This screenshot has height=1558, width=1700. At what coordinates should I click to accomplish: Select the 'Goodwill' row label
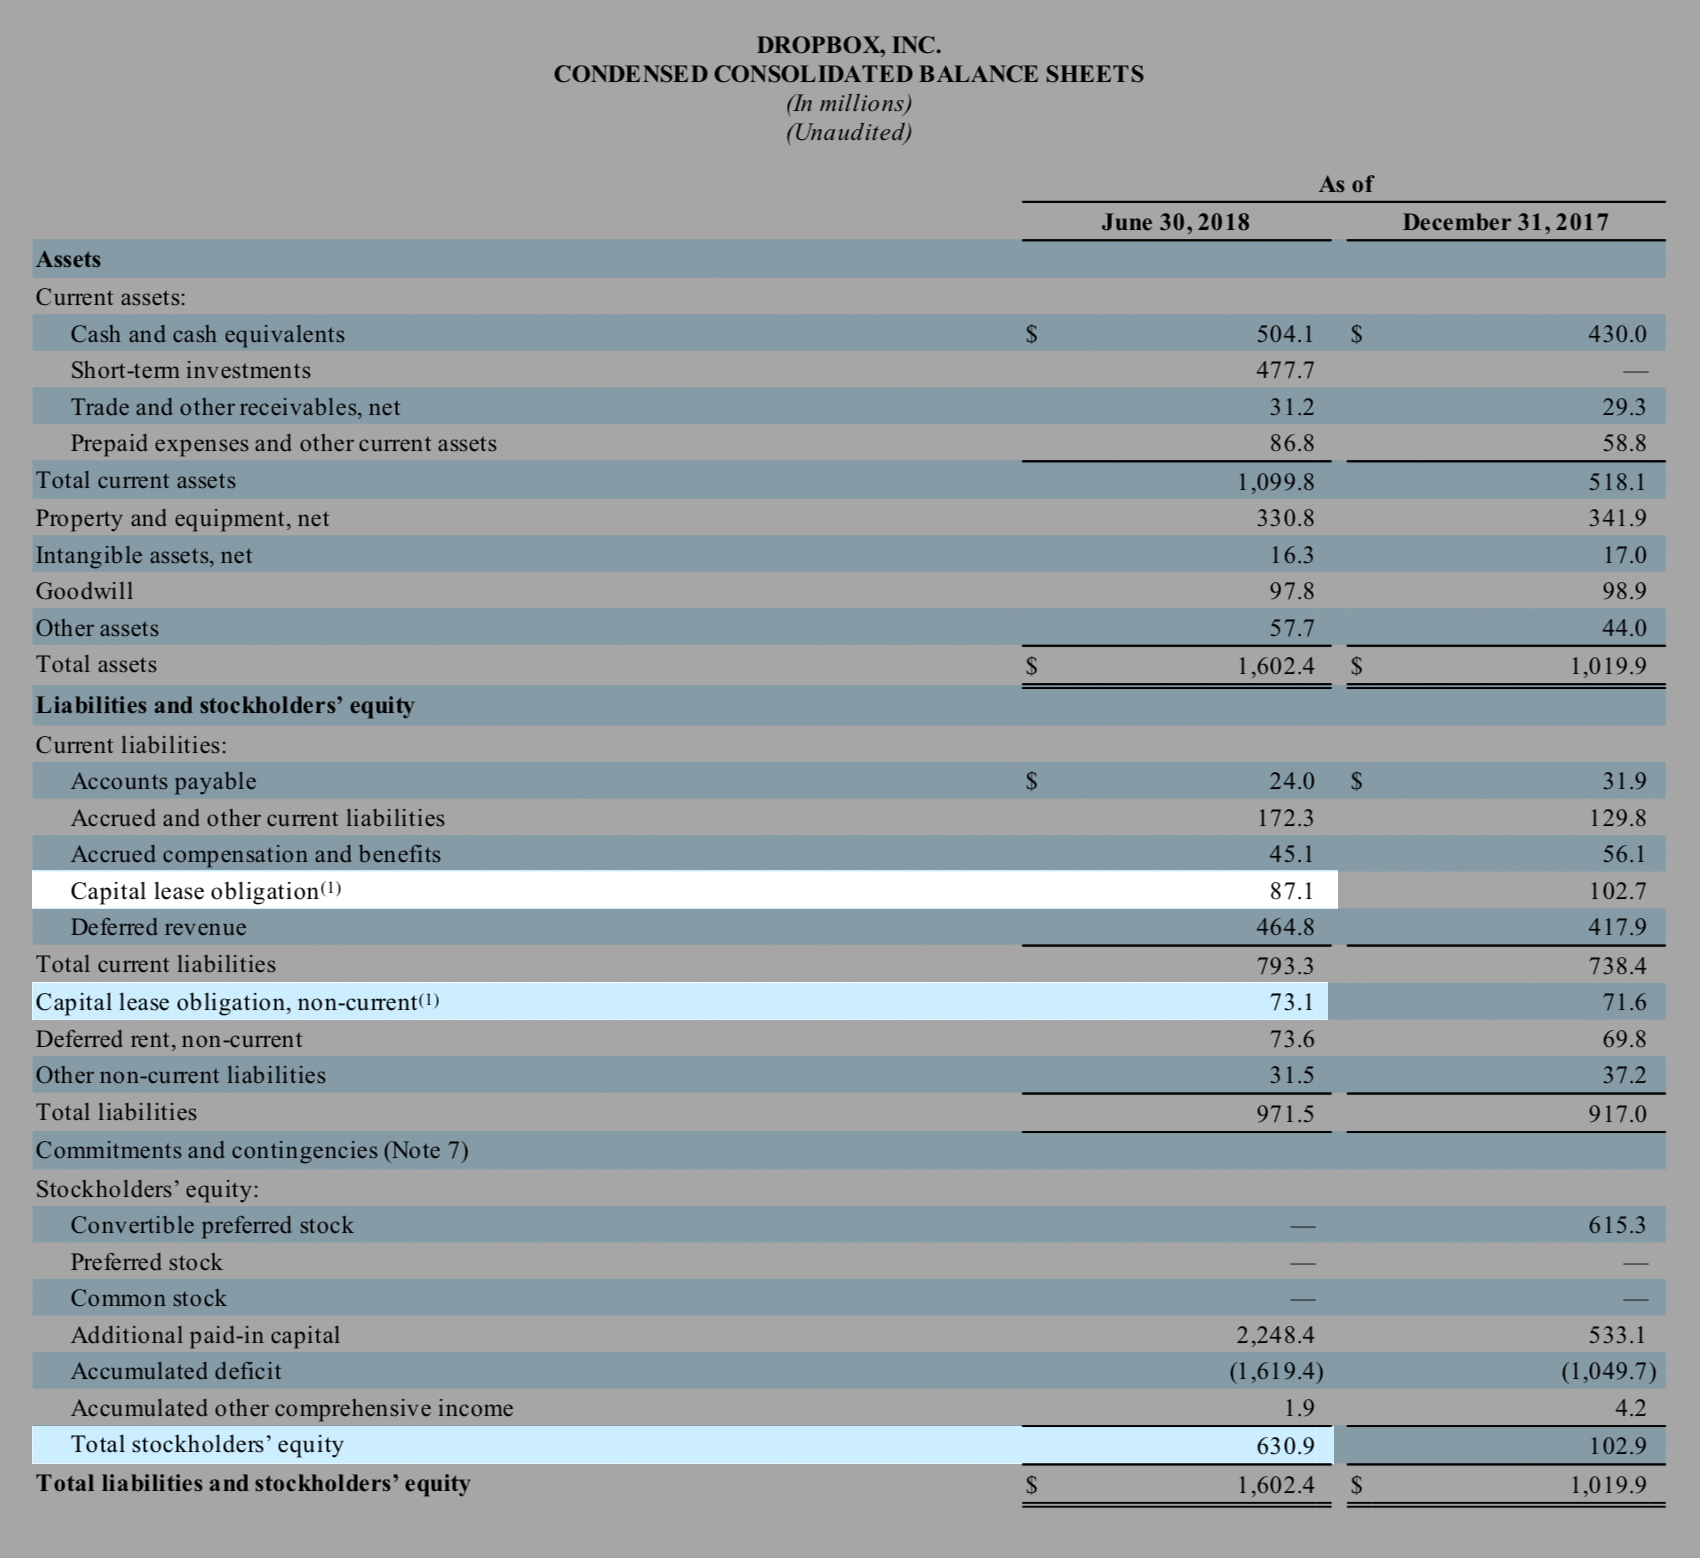pos(84,591)
